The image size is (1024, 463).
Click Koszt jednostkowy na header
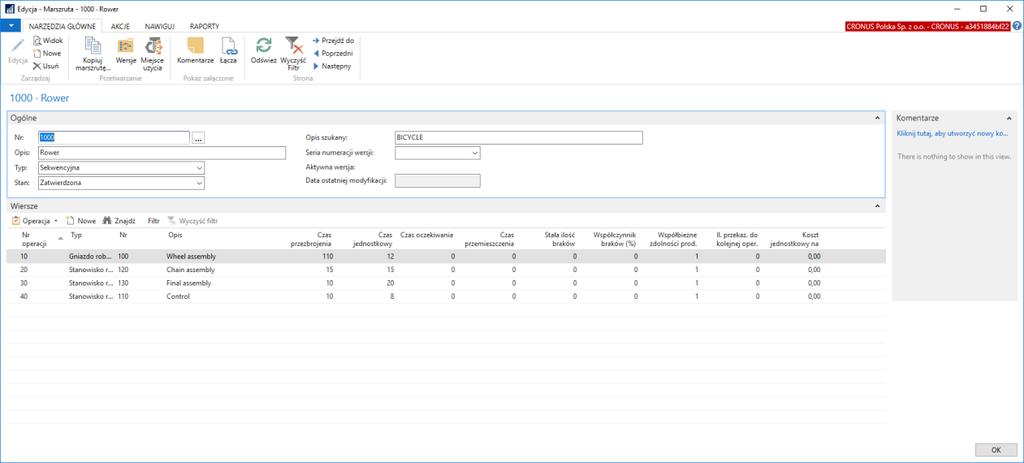point(795,238)
